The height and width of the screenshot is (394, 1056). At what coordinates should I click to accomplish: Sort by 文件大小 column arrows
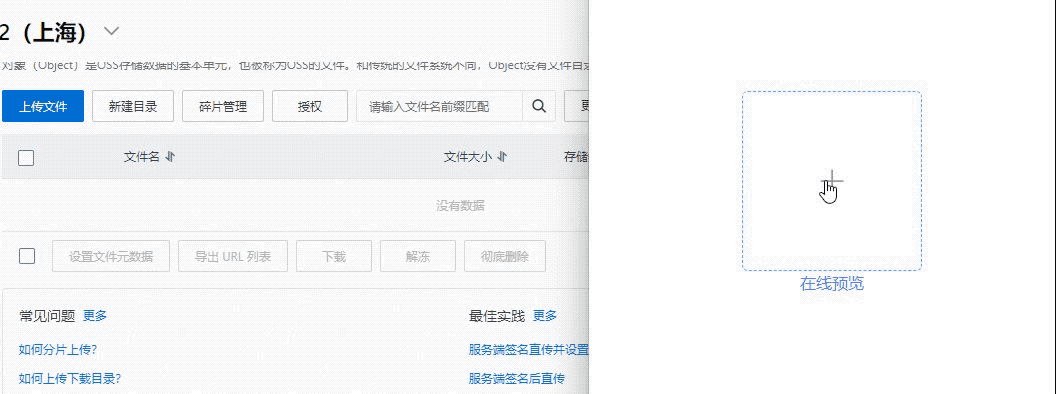502,157
